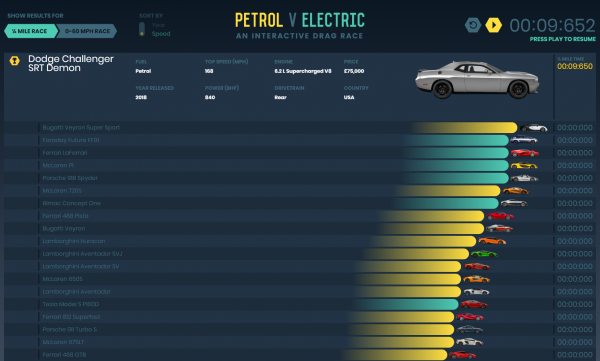Click the Ferrari 488 Pista yellow progress bar
This screenshot has height=361, width=600.
(x=432, y=216)
